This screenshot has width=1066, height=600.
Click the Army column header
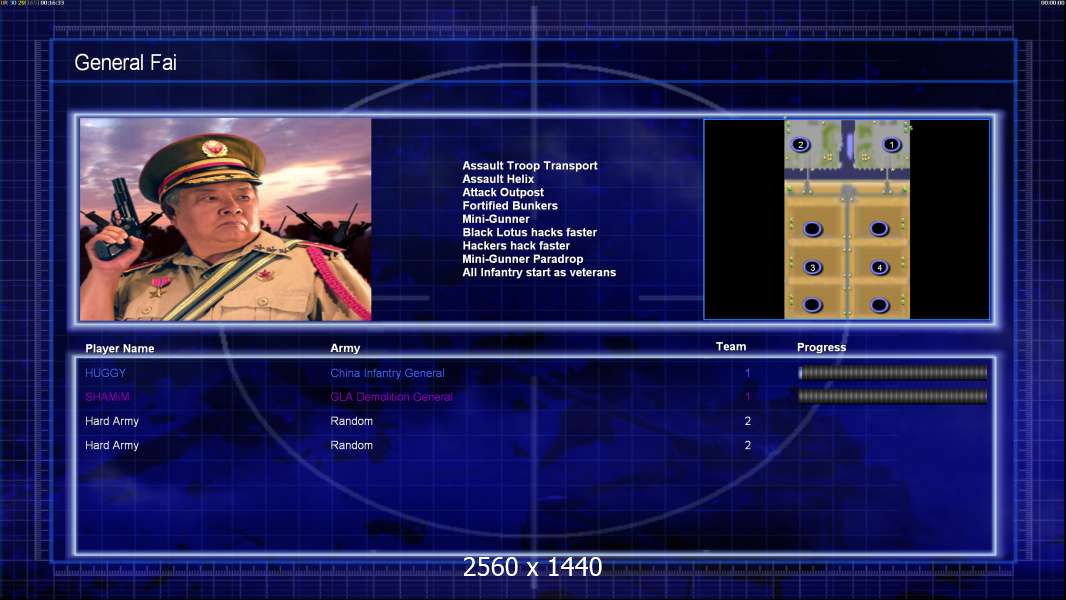click(345, 348)
